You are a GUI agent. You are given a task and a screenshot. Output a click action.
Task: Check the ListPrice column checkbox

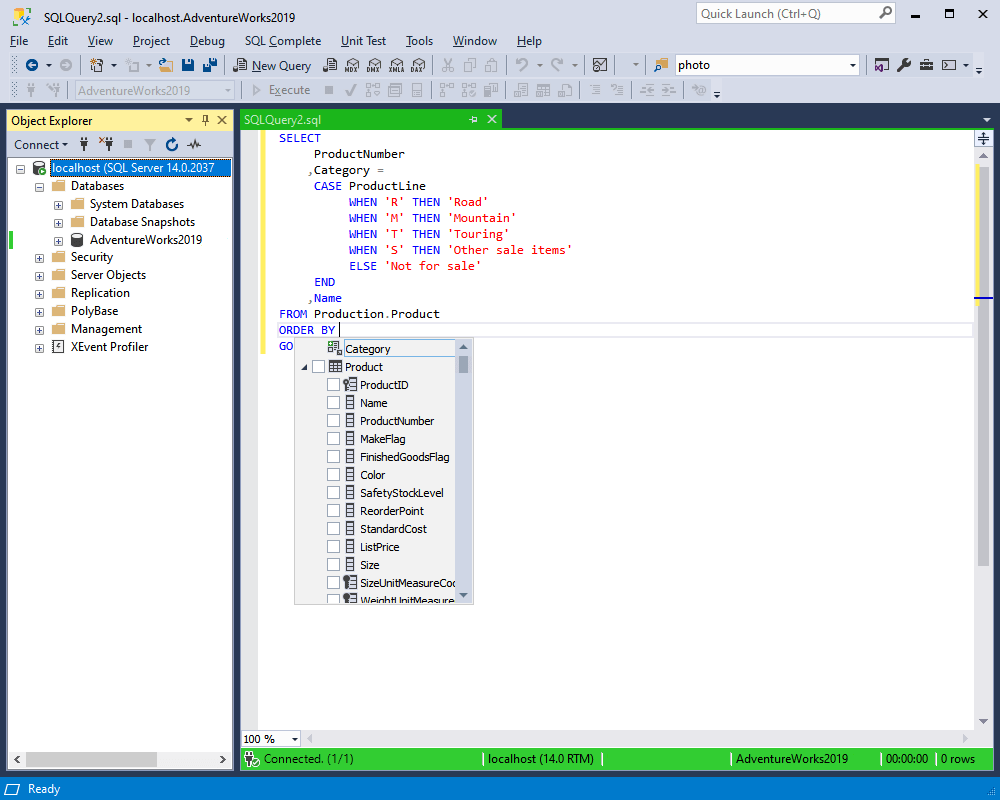pyautogui.click(x=333, y=547)
